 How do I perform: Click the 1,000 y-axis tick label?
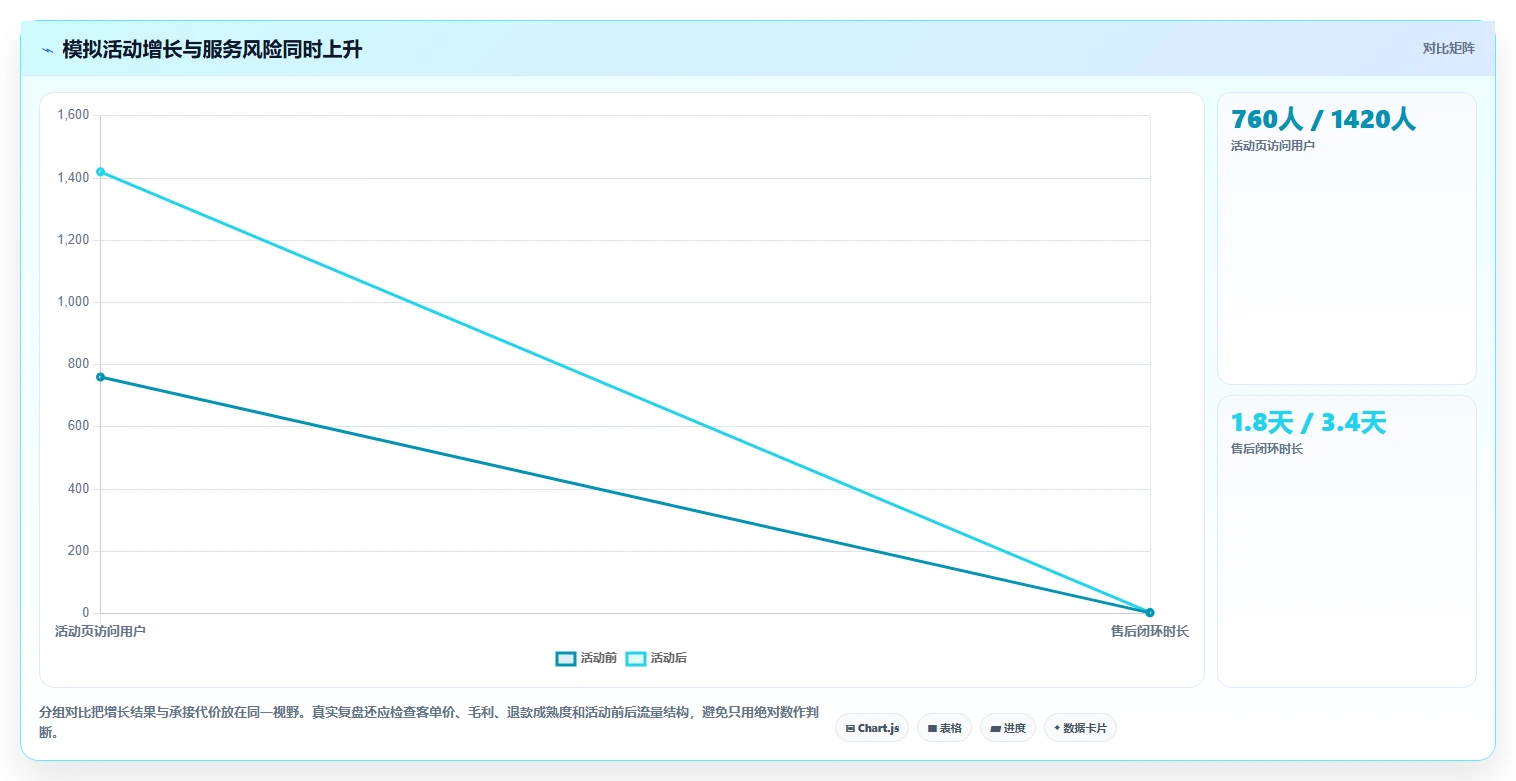73,302
